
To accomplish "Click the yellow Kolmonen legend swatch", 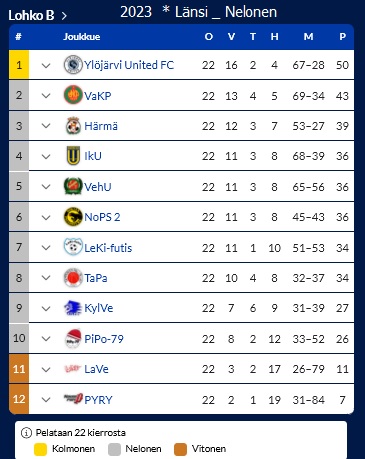I will (x=41, y=449).
